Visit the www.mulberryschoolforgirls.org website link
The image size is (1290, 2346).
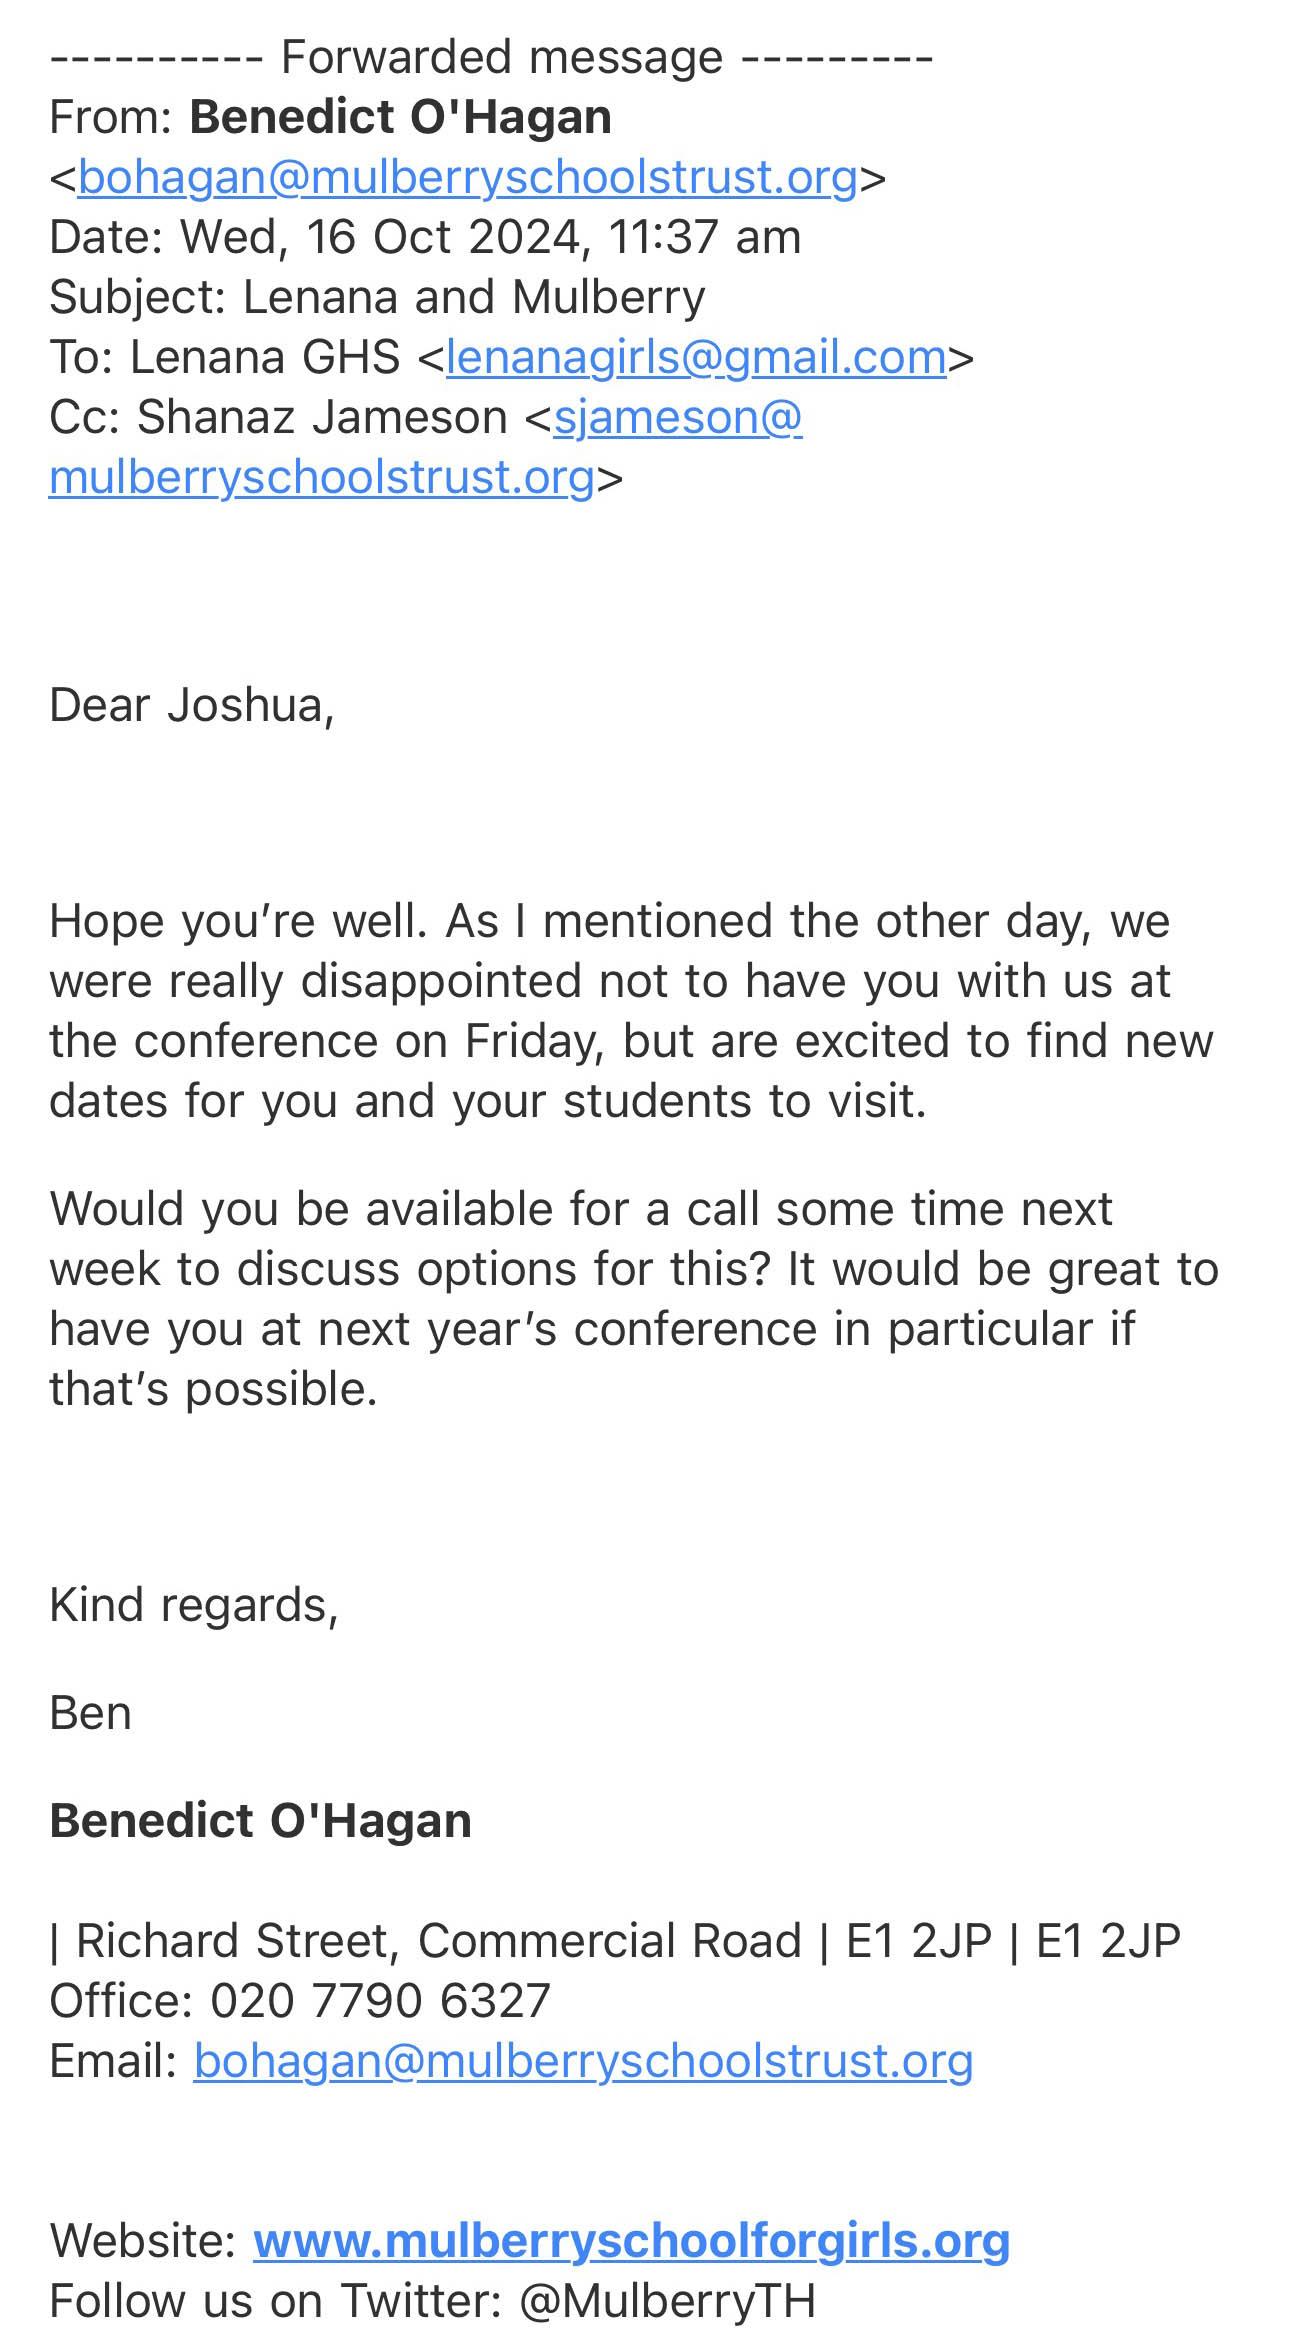point(631,2241)
